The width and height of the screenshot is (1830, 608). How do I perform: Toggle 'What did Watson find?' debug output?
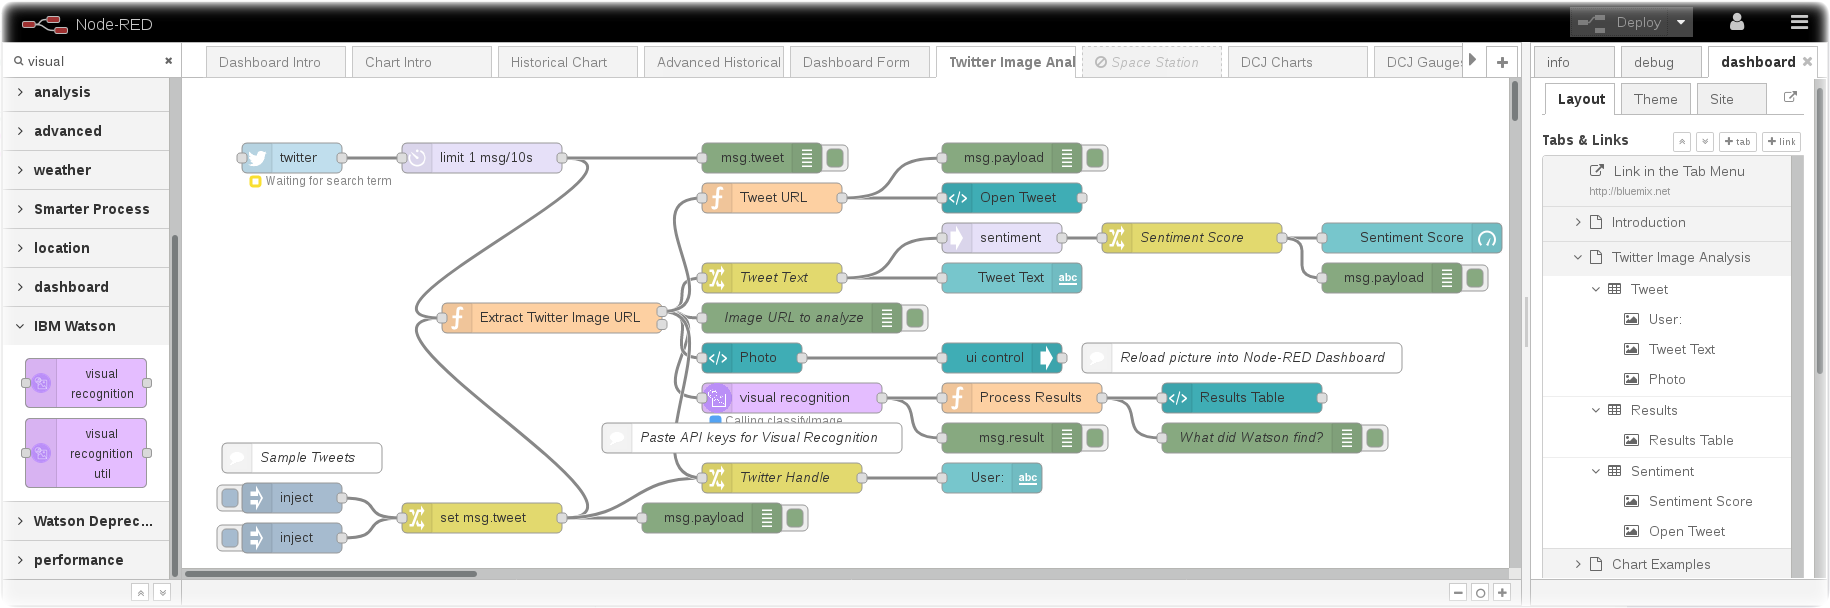[x=1376, y=438]
